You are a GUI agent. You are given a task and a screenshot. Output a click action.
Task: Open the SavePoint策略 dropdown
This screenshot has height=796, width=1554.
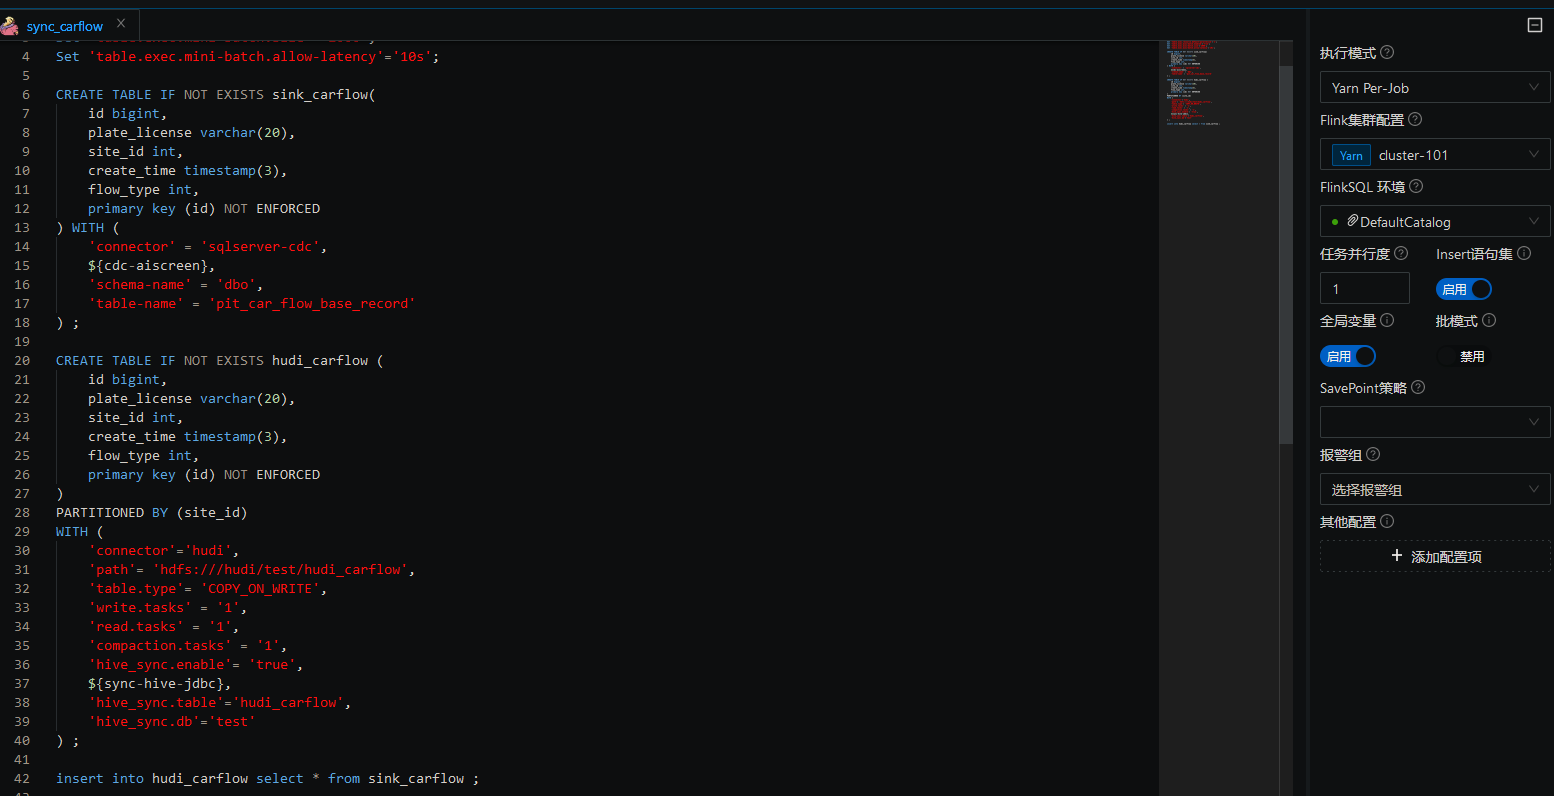pos(1435,422)
